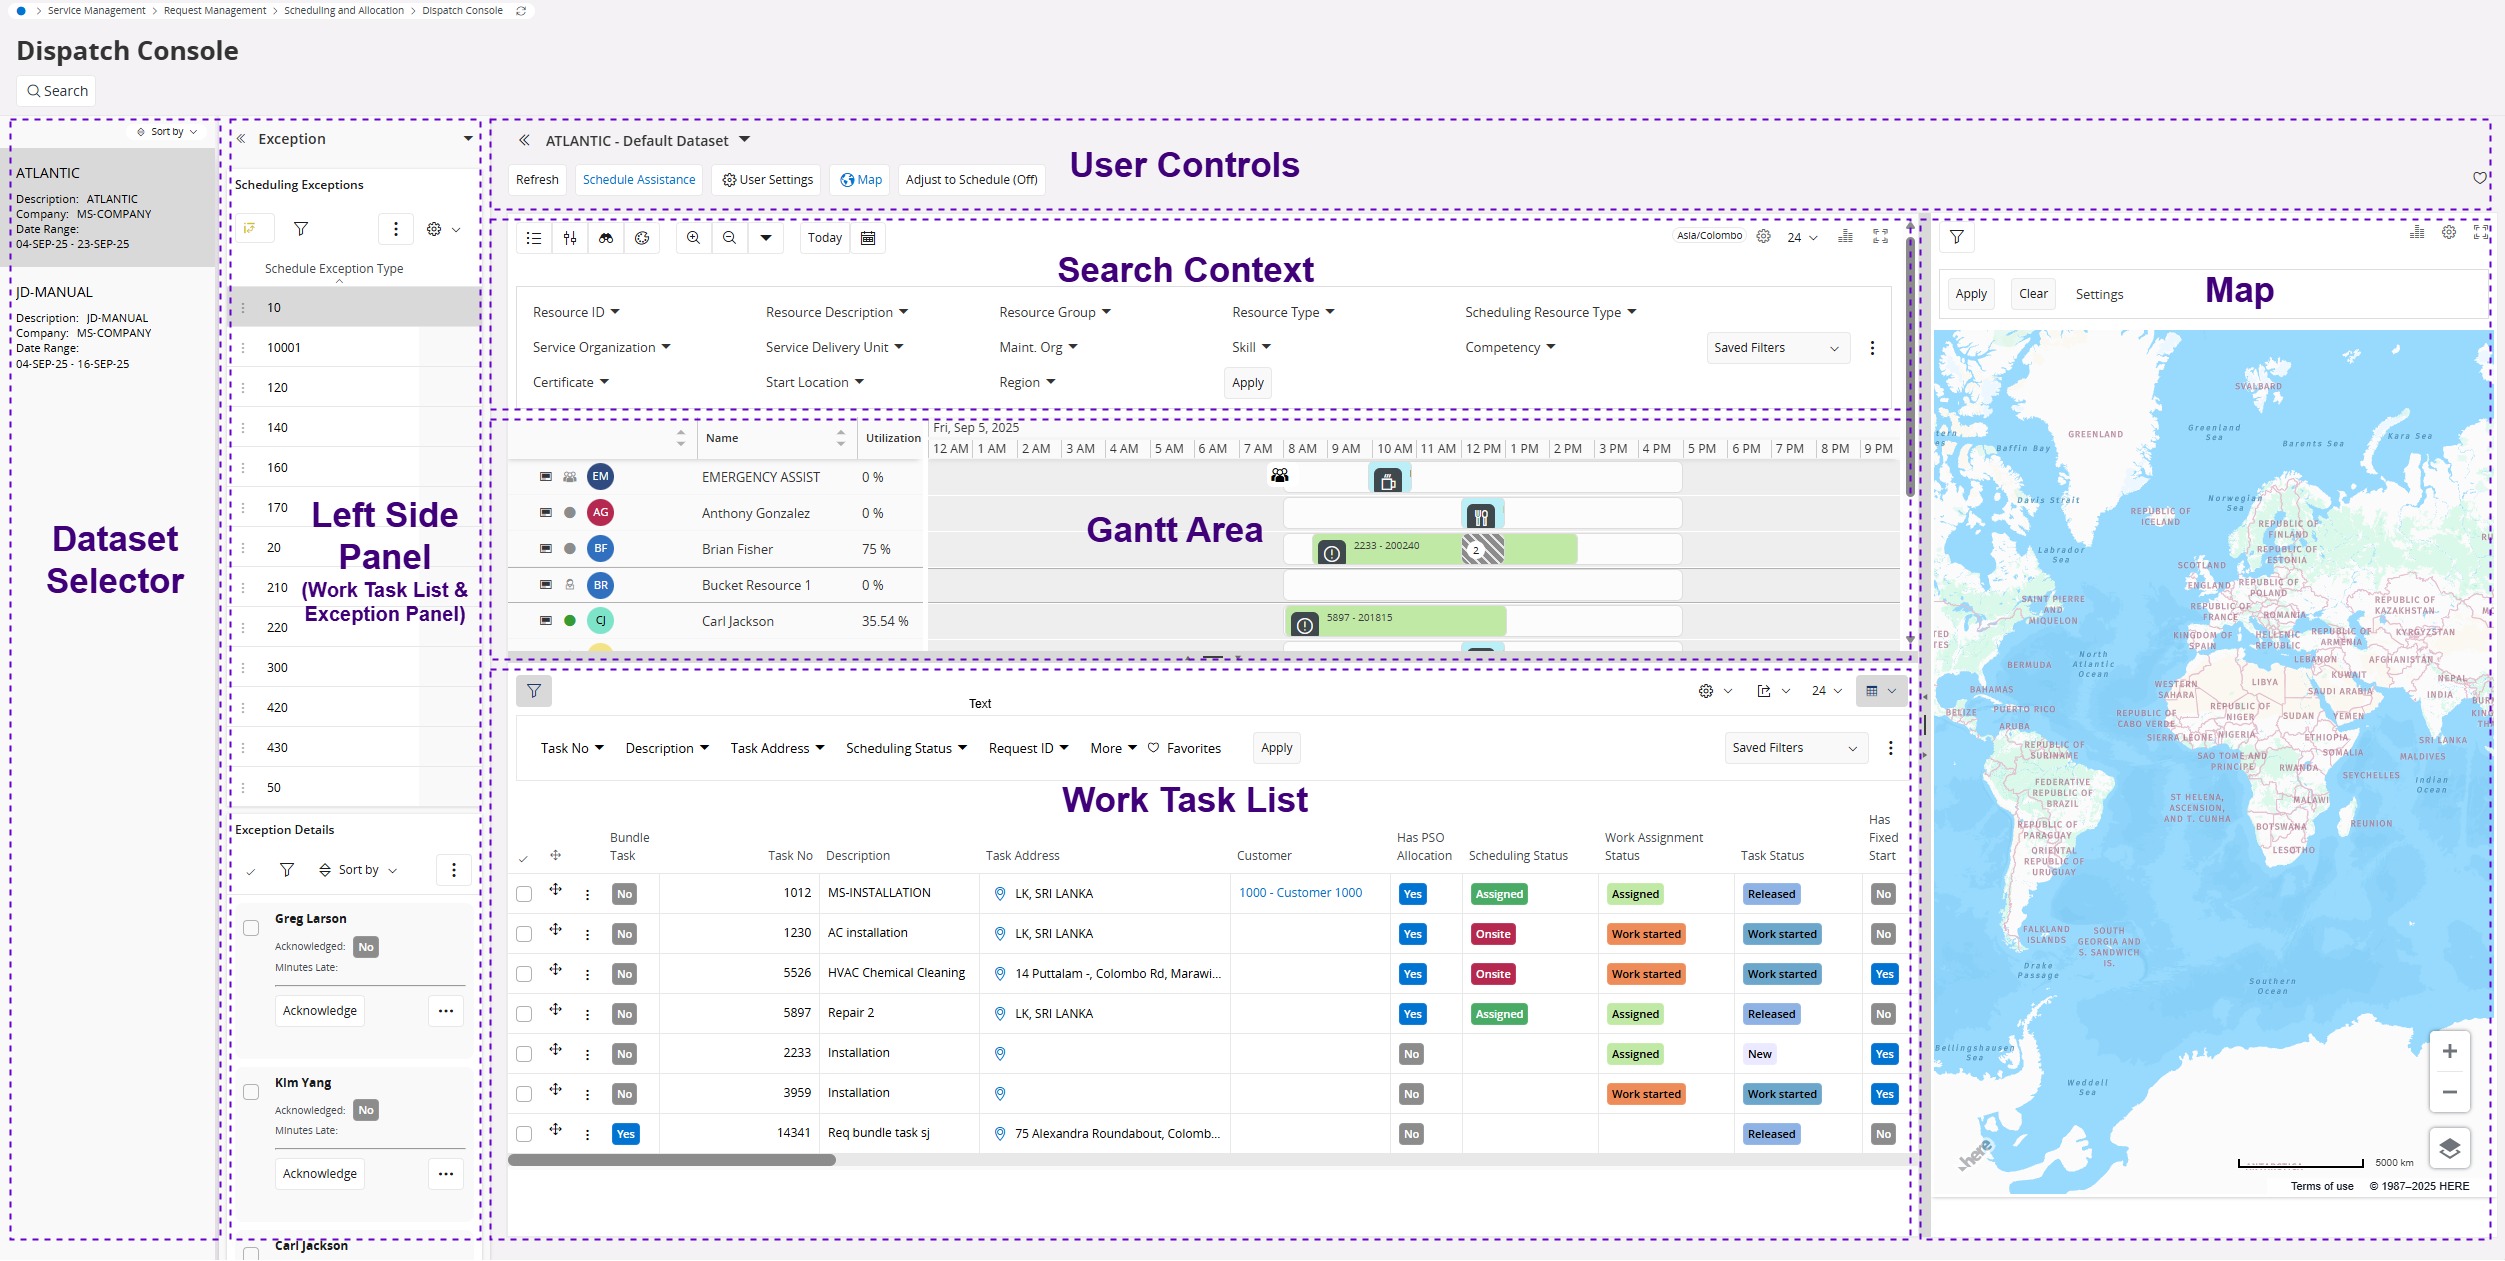Tick the checkbox for task 5897 row
This screenshot has width=2505, height=1261.
(524, 1014)
